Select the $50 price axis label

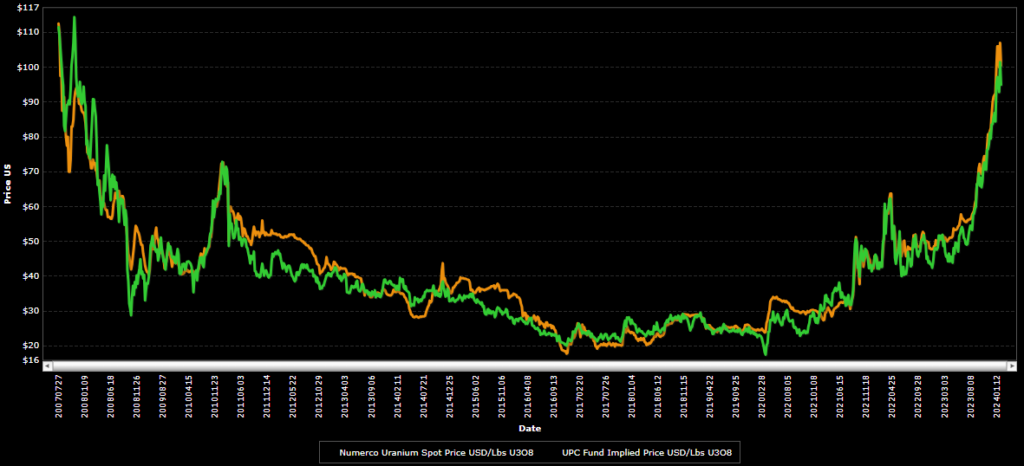tap(30, 241)
